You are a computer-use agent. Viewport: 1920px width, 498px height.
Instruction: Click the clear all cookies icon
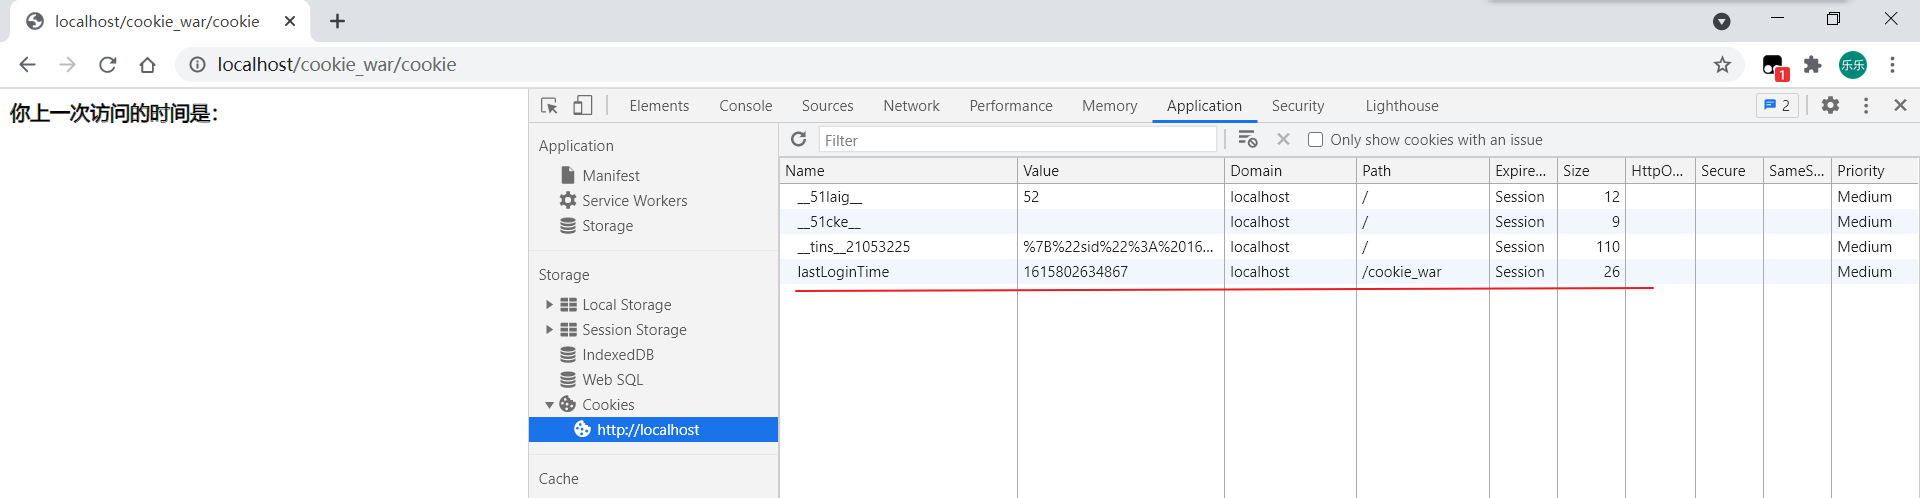[1247, 140]
